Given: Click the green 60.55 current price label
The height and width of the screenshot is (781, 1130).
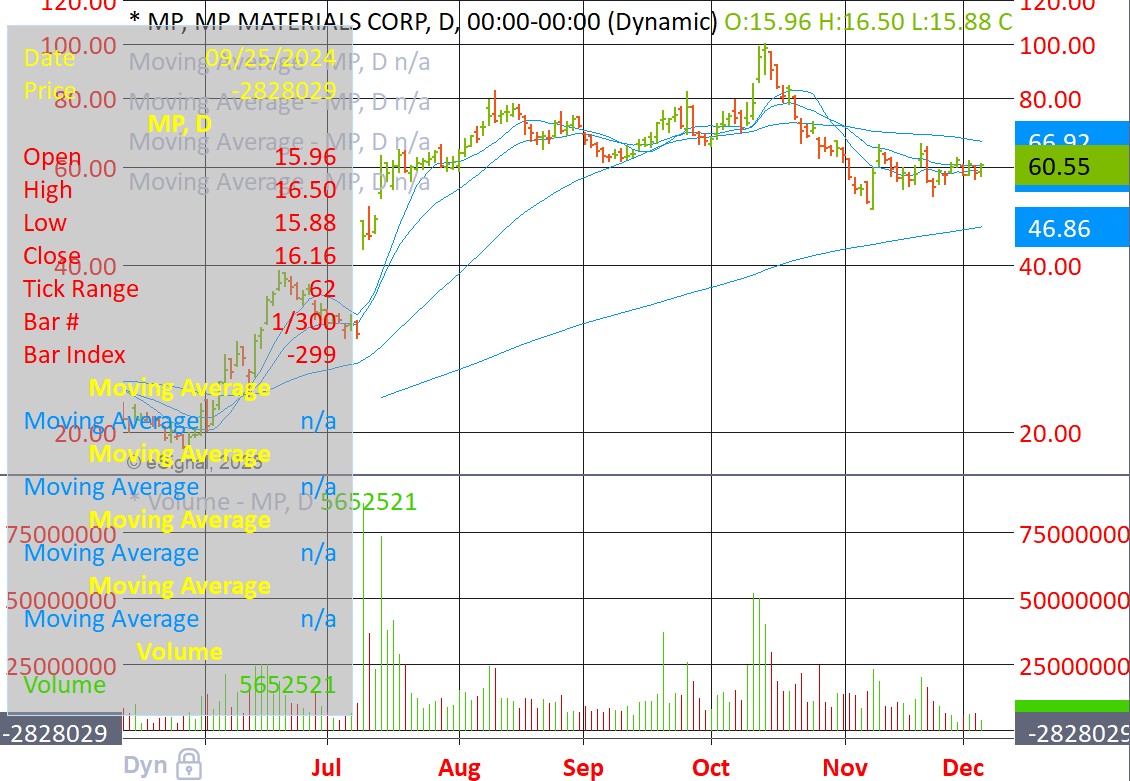Looking at the screenshot, I should coord(1071,167).
